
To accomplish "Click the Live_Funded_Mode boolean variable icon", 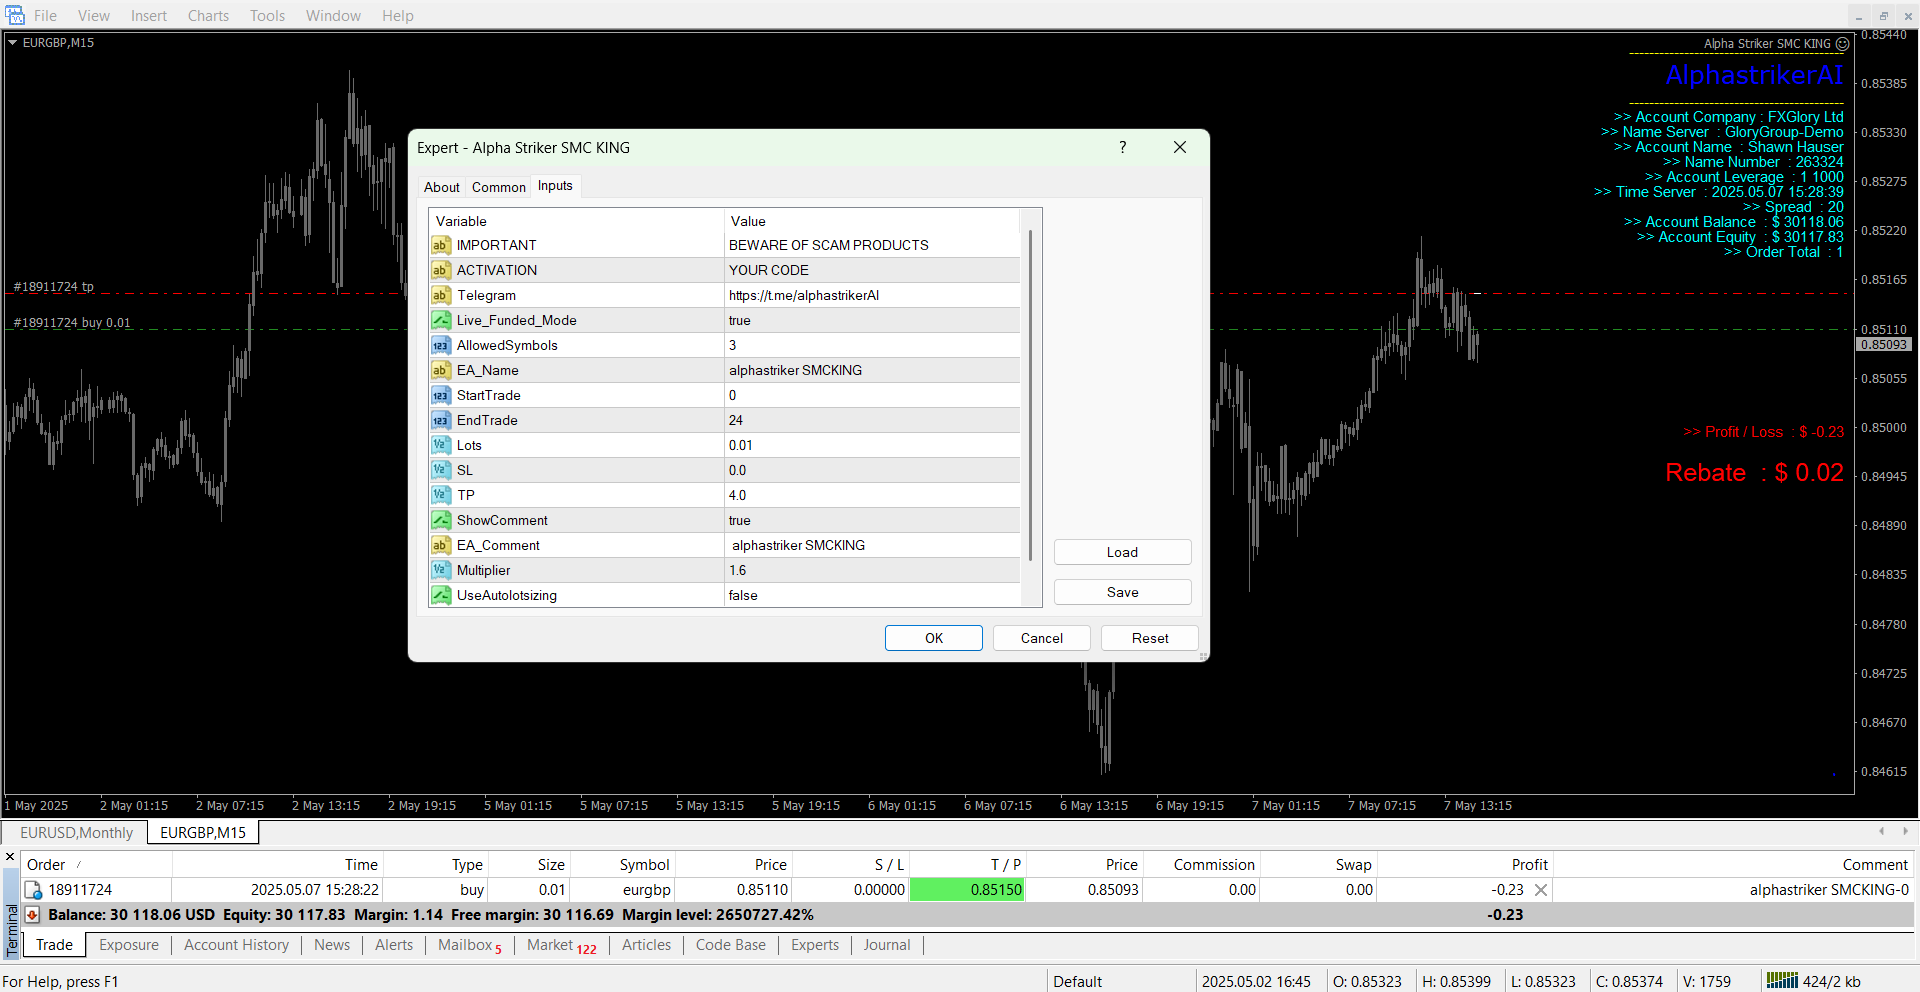I will [x=440, y=320].
